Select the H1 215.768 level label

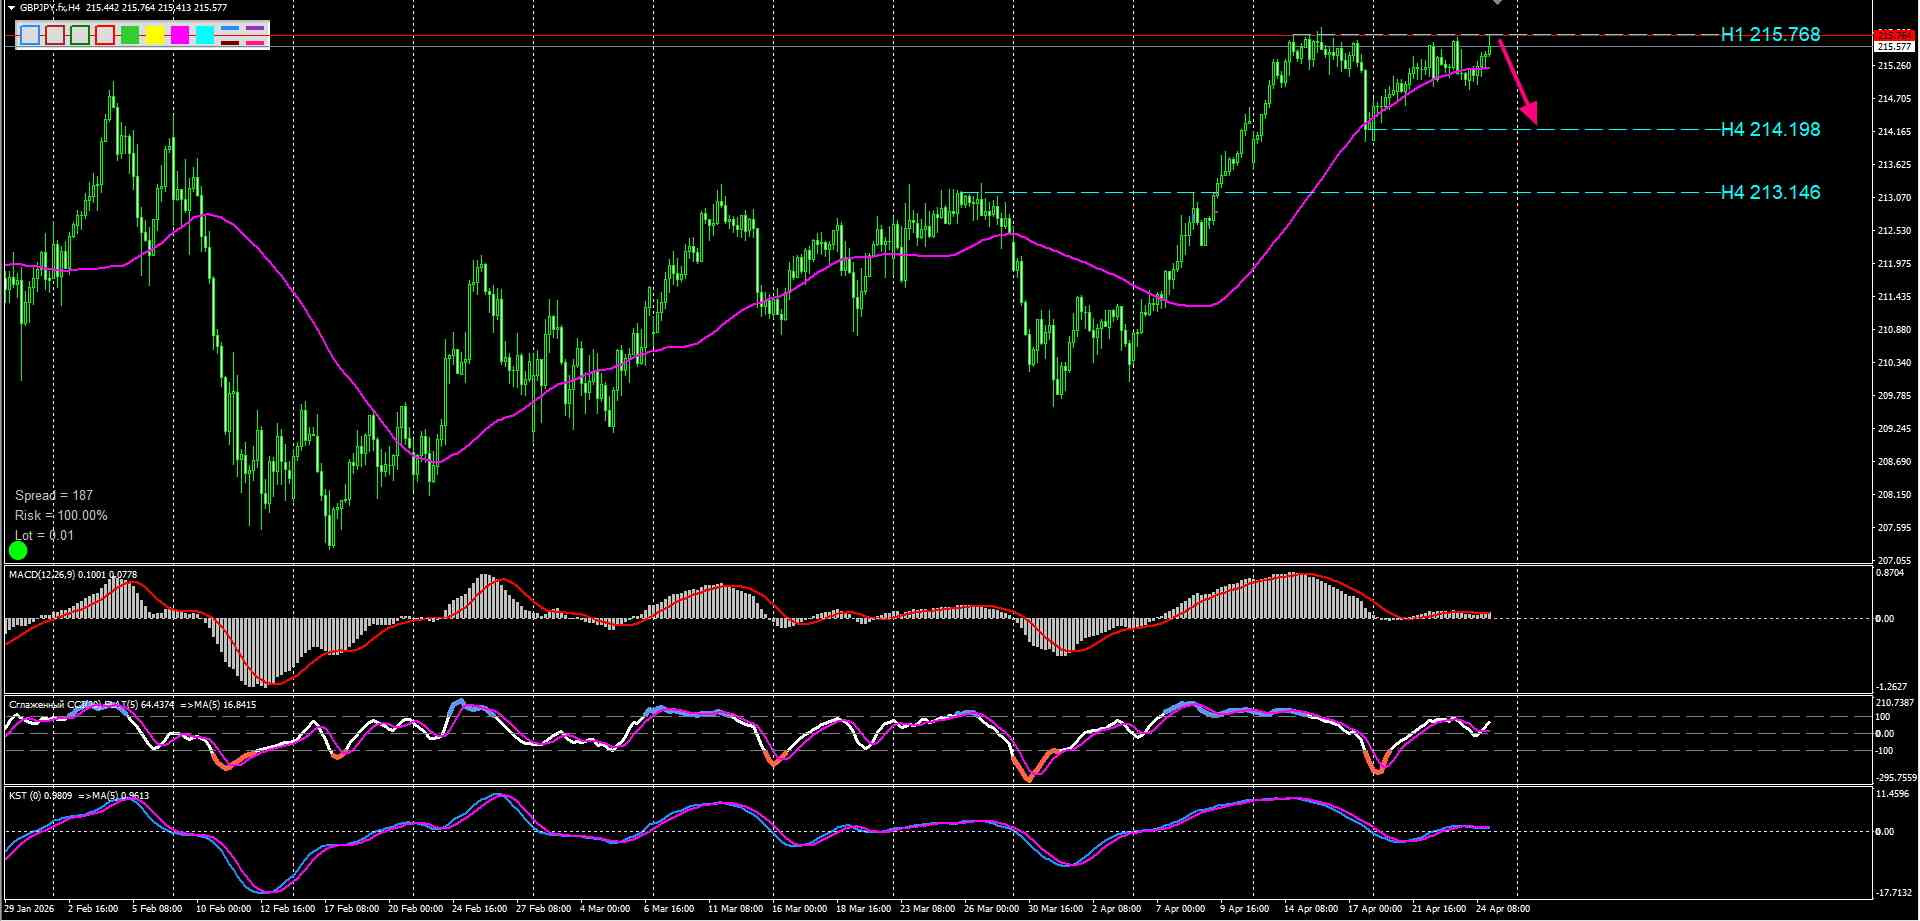(x=1770, y=35)
